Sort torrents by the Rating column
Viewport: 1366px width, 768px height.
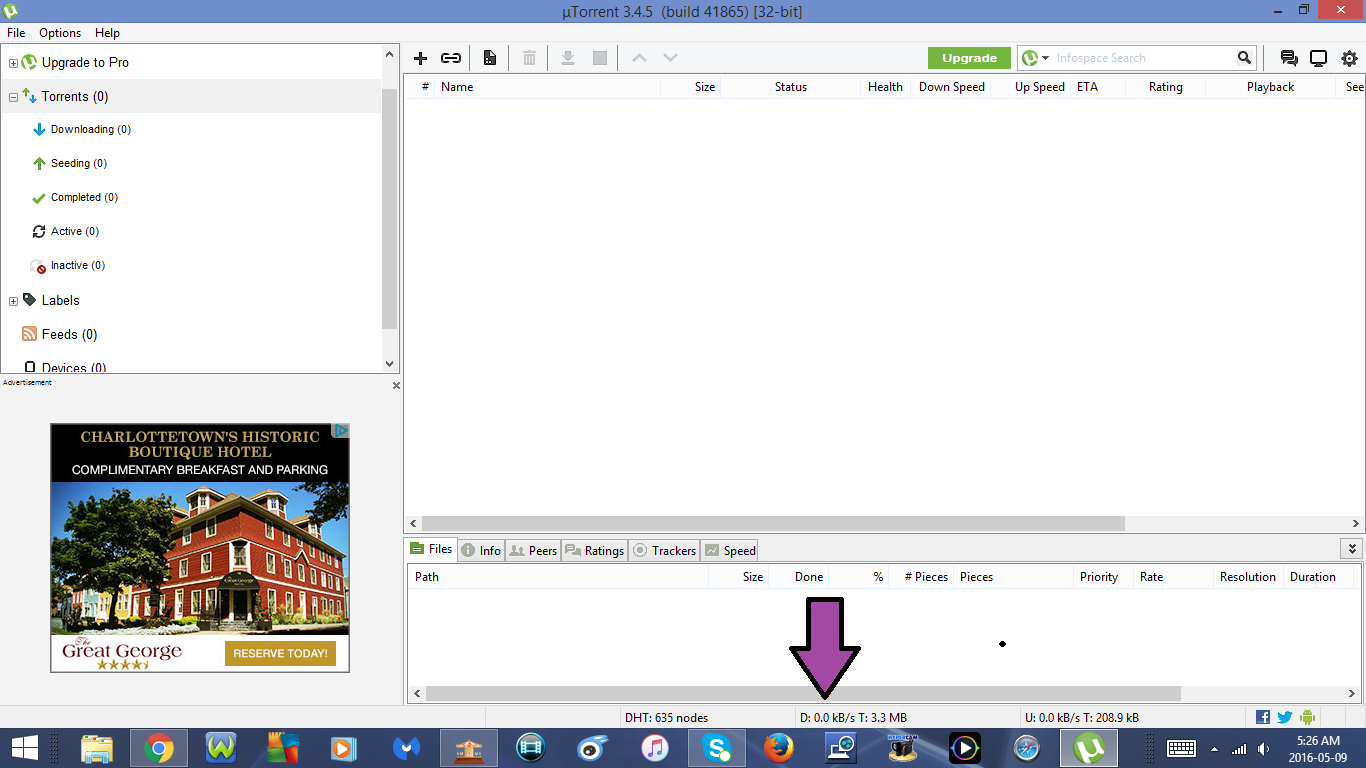click(x=1165, y=87)
